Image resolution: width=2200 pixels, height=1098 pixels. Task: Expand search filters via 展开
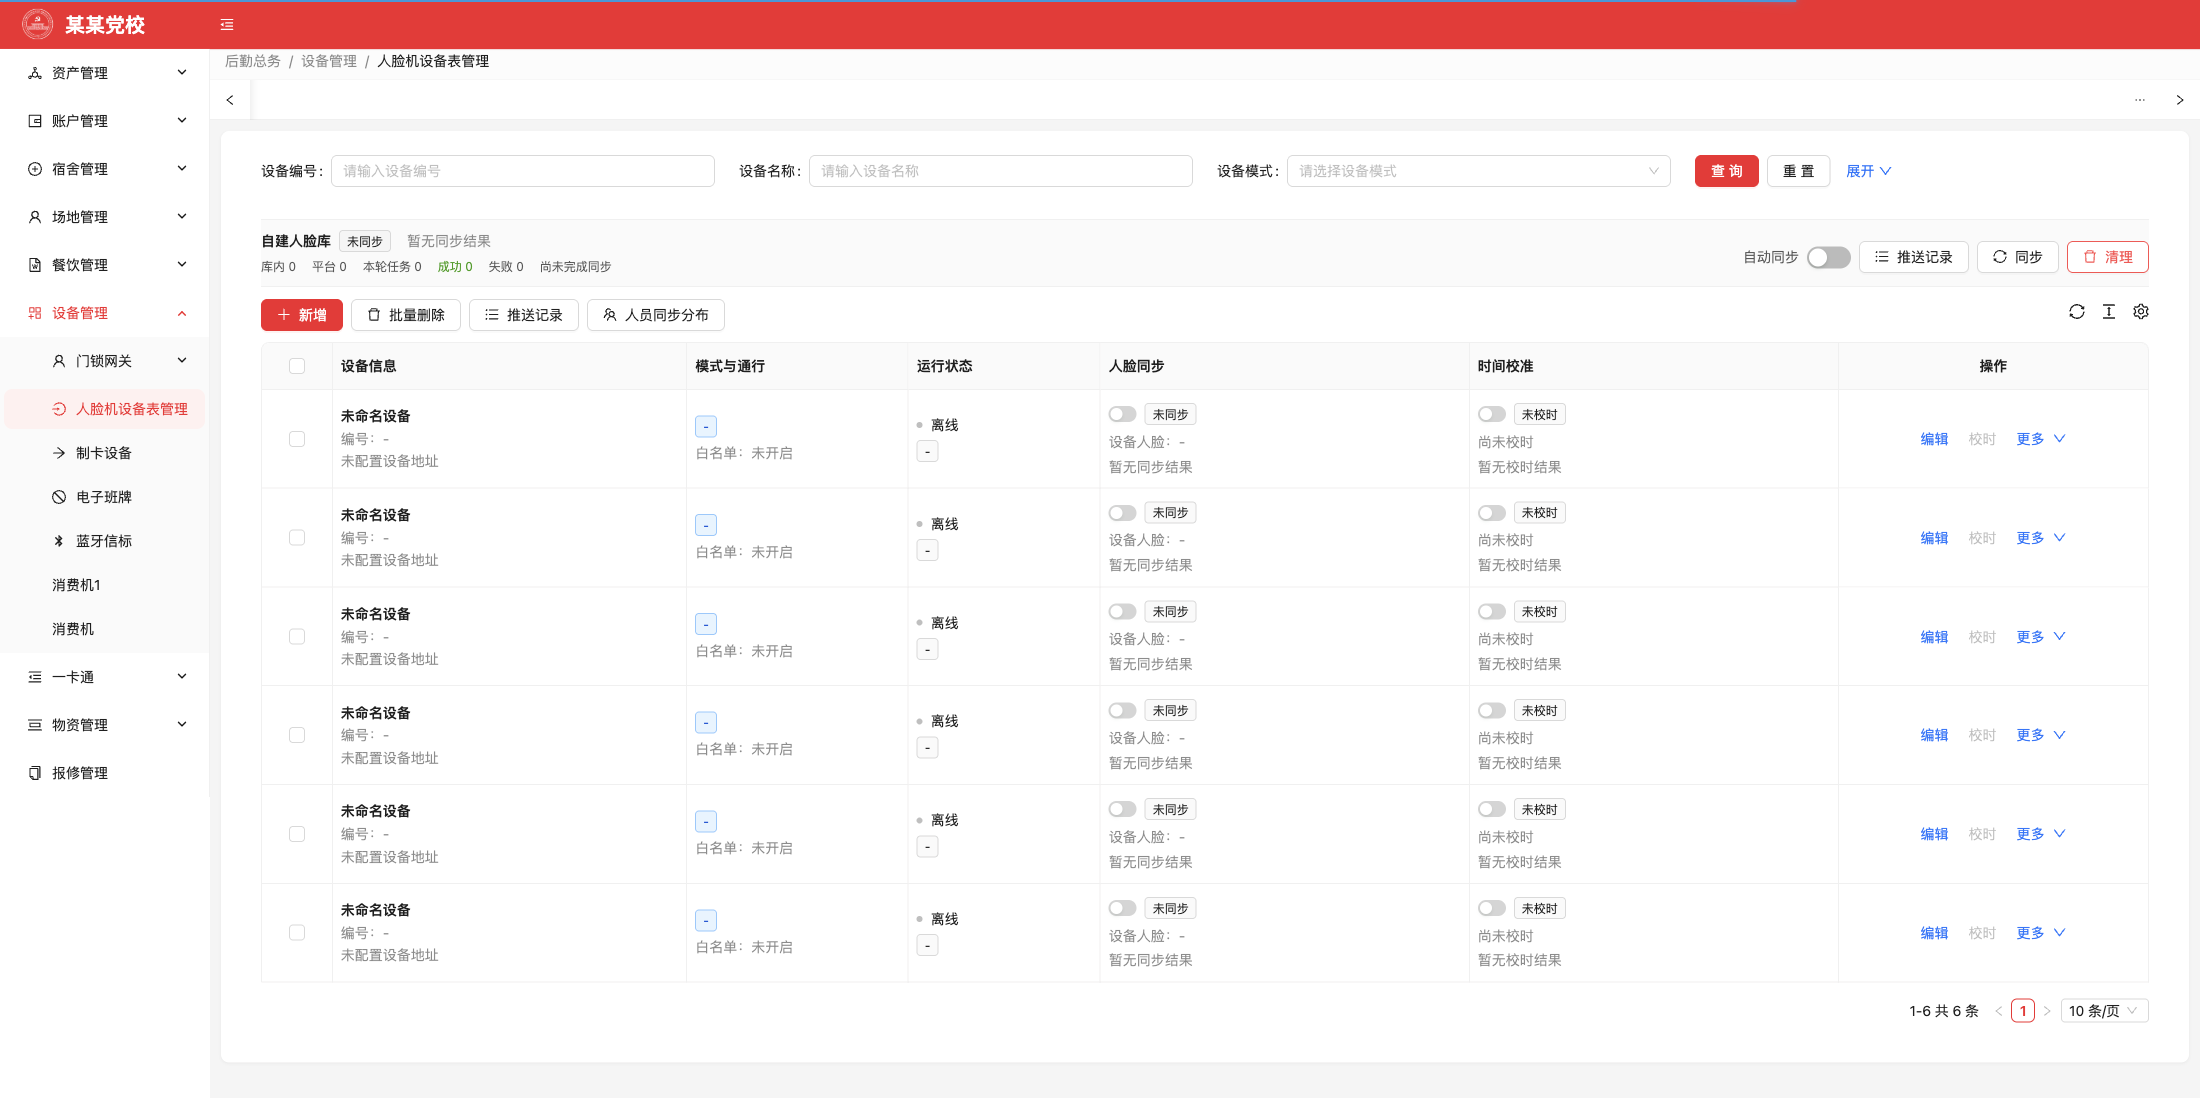tap(1868, 171)
